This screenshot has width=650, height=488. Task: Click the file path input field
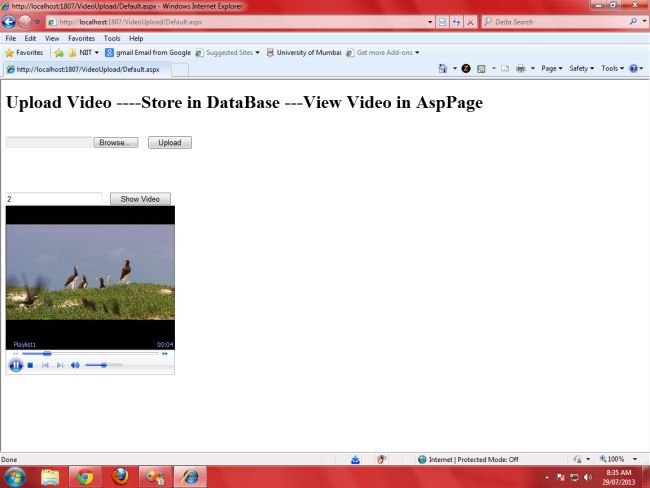(x=49, y=142)
